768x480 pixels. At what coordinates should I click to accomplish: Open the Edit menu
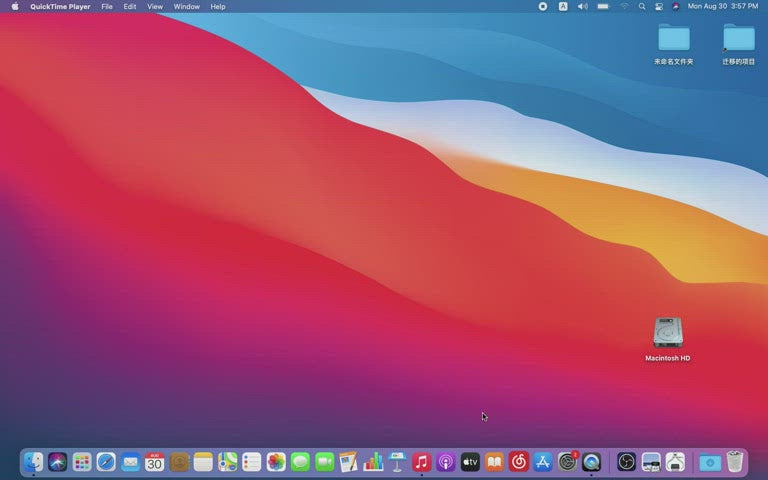[x=130, y=6]
